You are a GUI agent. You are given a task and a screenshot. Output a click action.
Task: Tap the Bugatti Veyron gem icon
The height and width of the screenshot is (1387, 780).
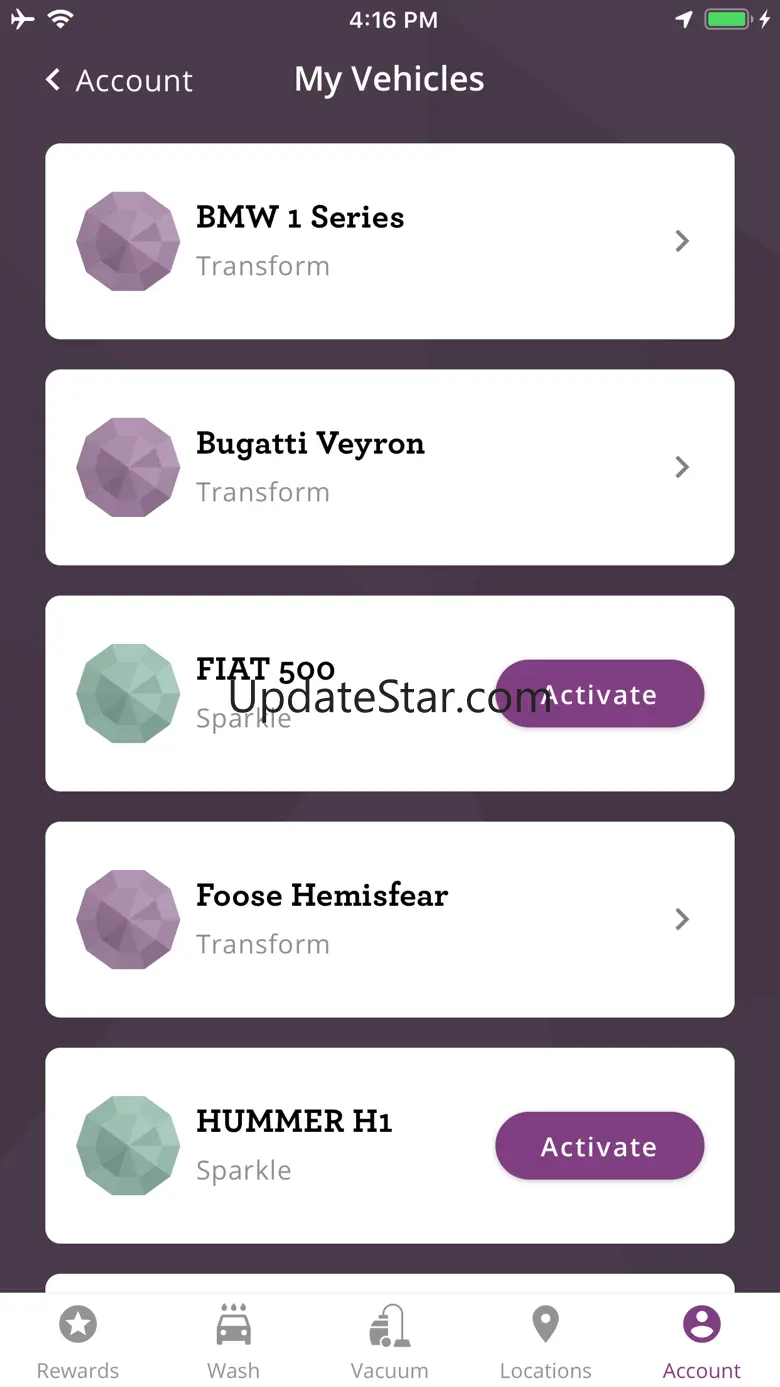128,467
